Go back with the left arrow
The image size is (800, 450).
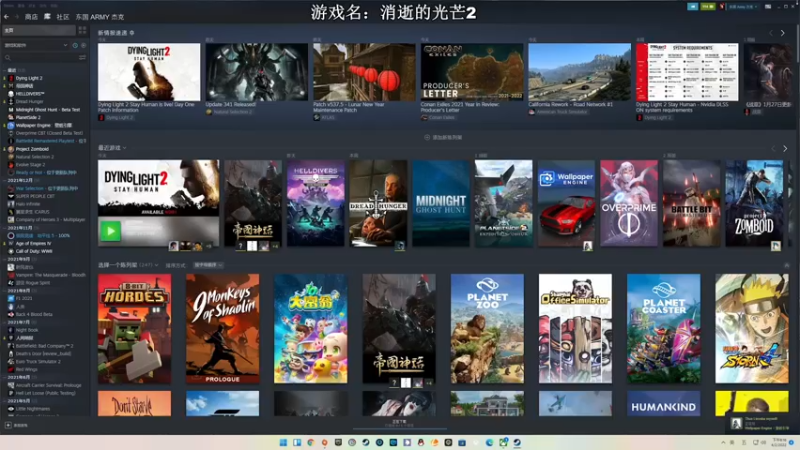point(6,17)
